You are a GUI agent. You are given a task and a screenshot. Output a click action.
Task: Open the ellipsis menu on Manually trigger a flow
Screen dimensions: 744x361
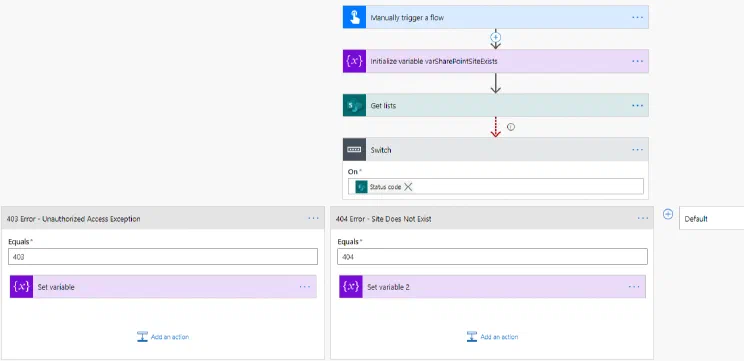[638, 18]
